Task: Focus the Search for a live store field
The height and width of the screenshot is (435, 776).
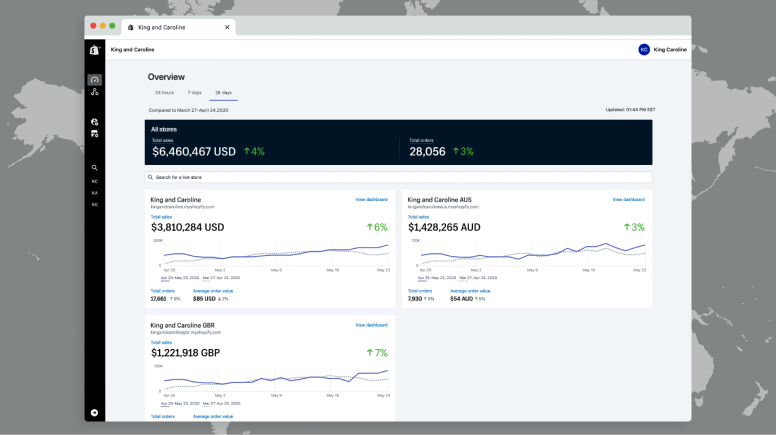Action: tap(398, 177)
